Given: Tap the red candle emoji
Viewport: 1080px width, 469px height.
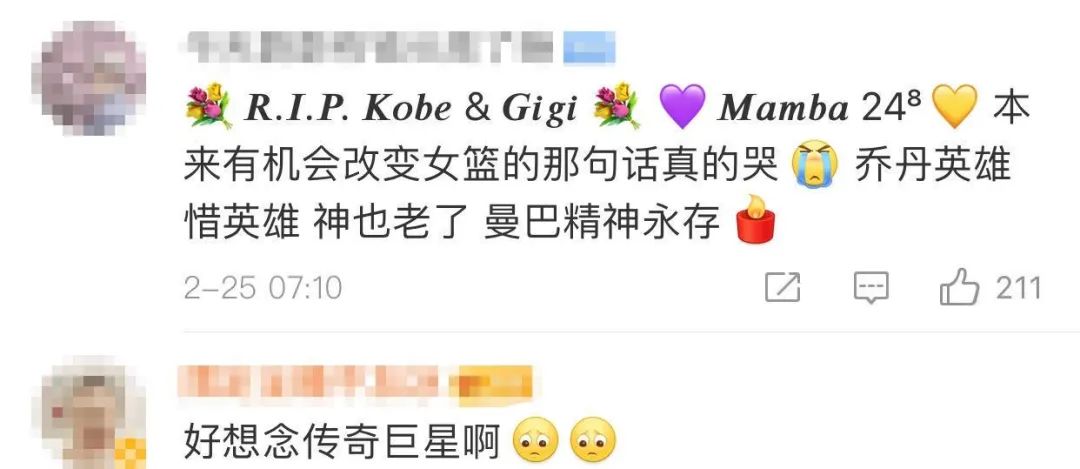Looking at the screenshot, I should click(x=755, y=218).
